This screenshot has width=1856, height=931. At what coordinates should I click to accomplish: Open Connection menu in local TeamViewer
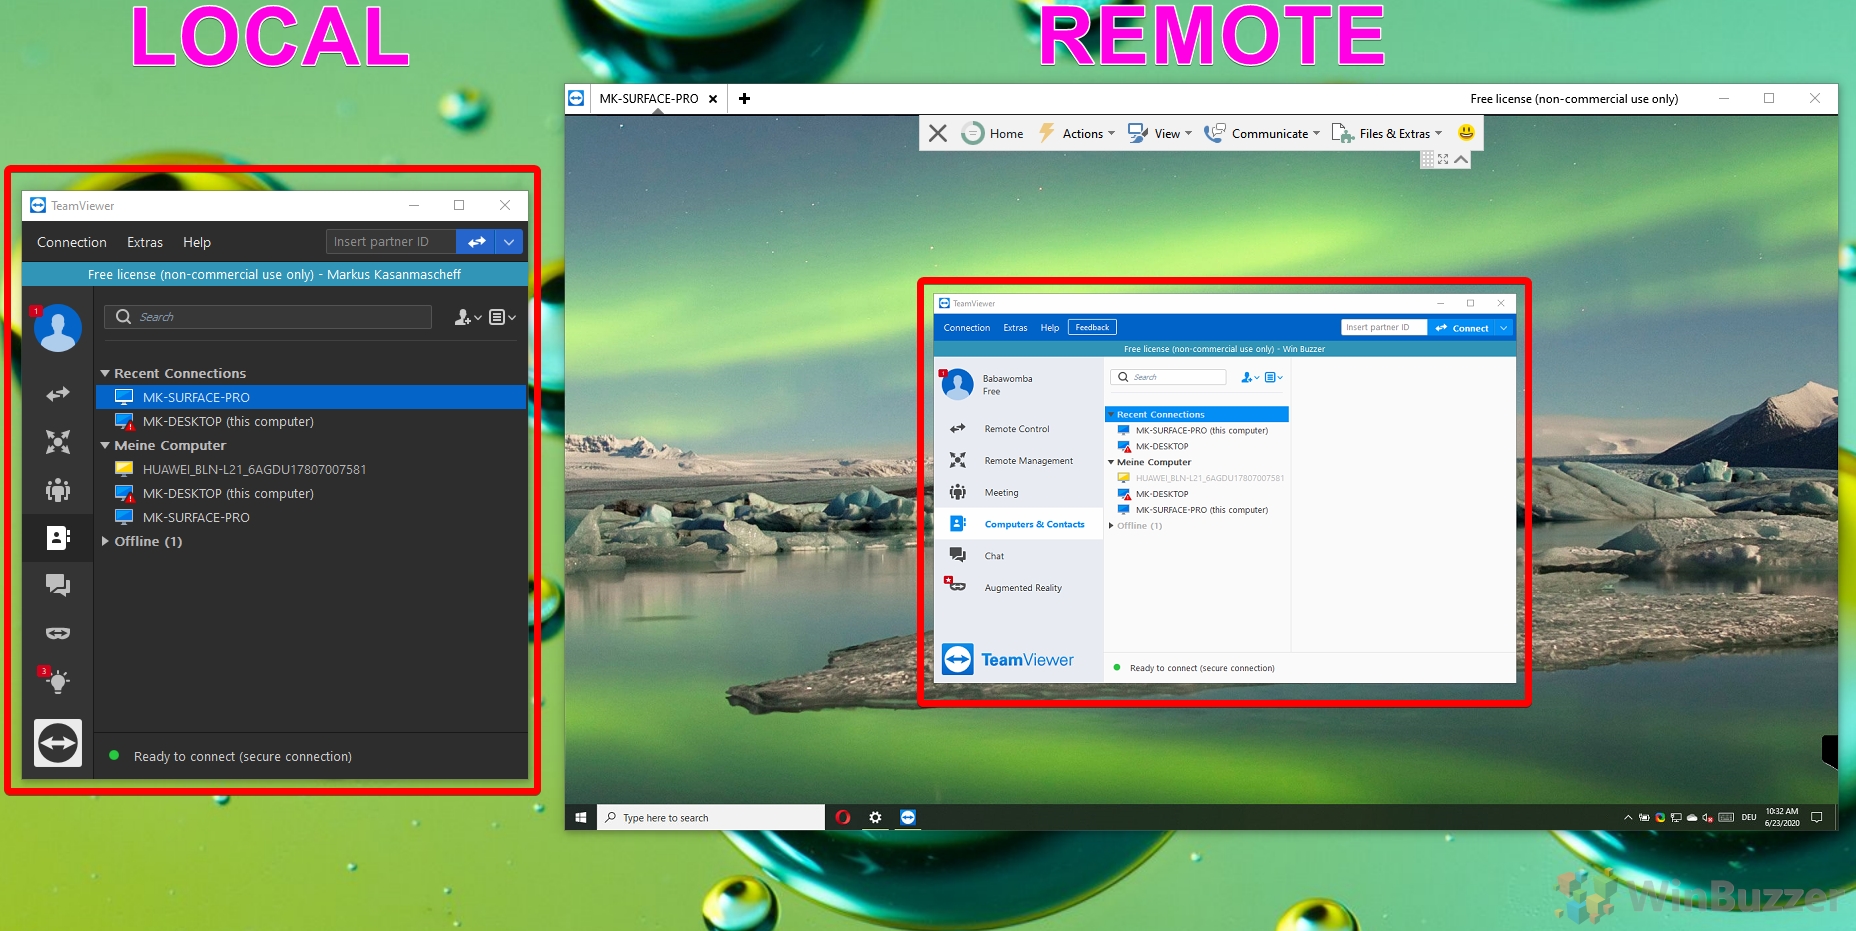coord(72,242)
